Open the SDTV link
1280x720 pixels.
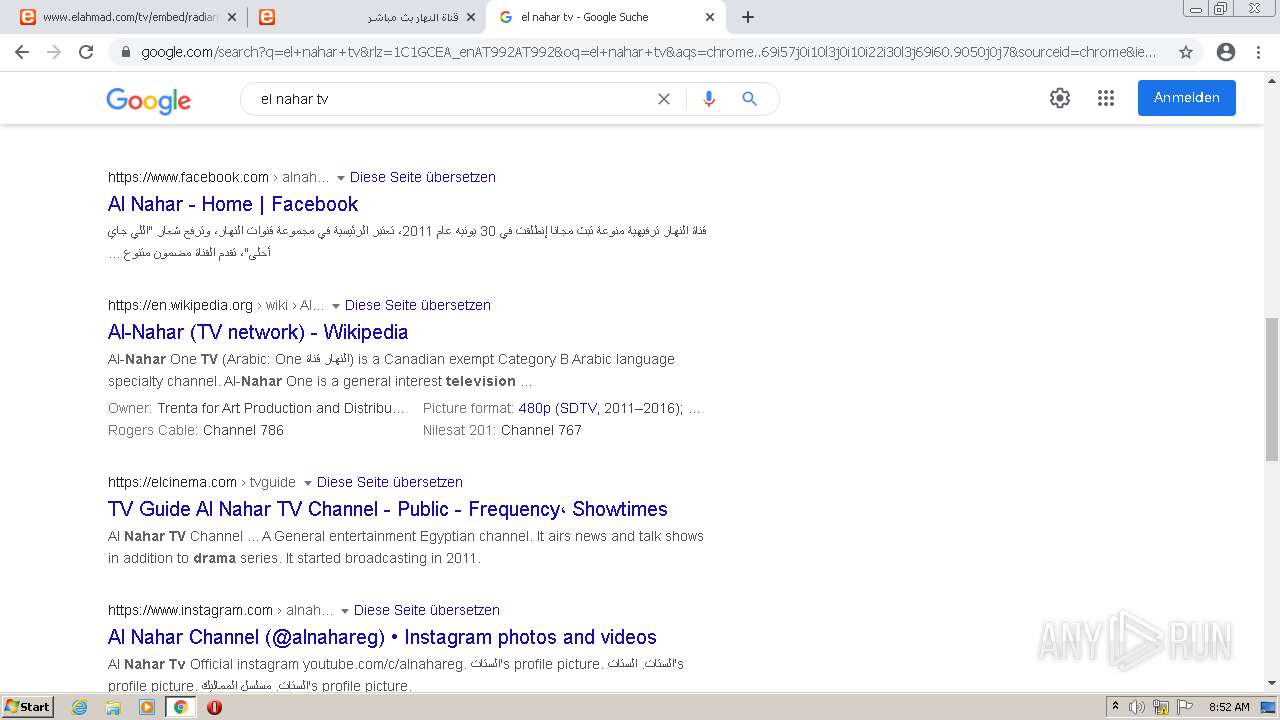point(578,408)
